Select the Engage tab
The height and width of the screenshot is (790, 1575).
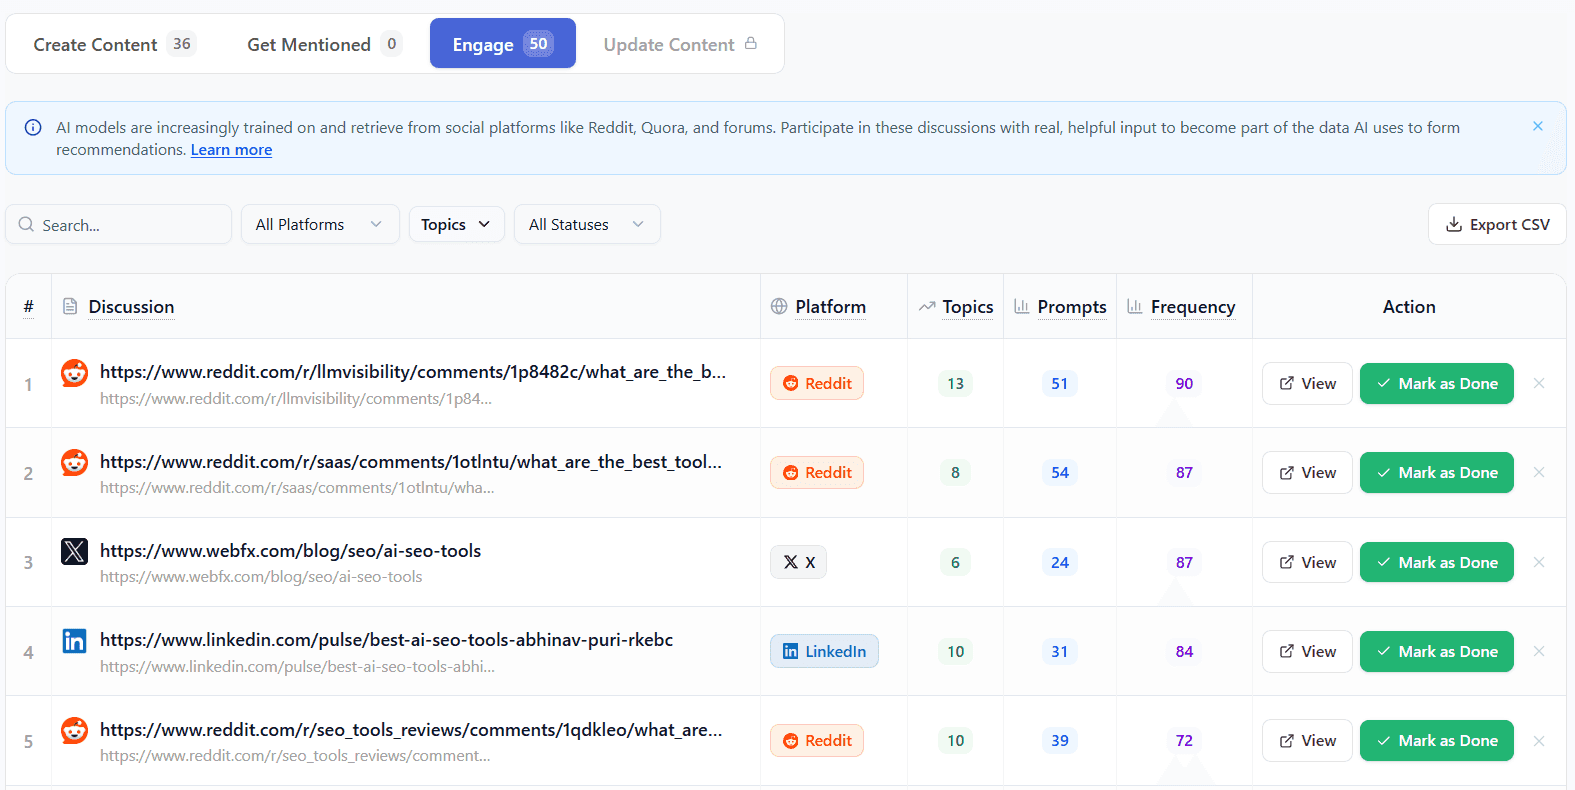[503, 44]
